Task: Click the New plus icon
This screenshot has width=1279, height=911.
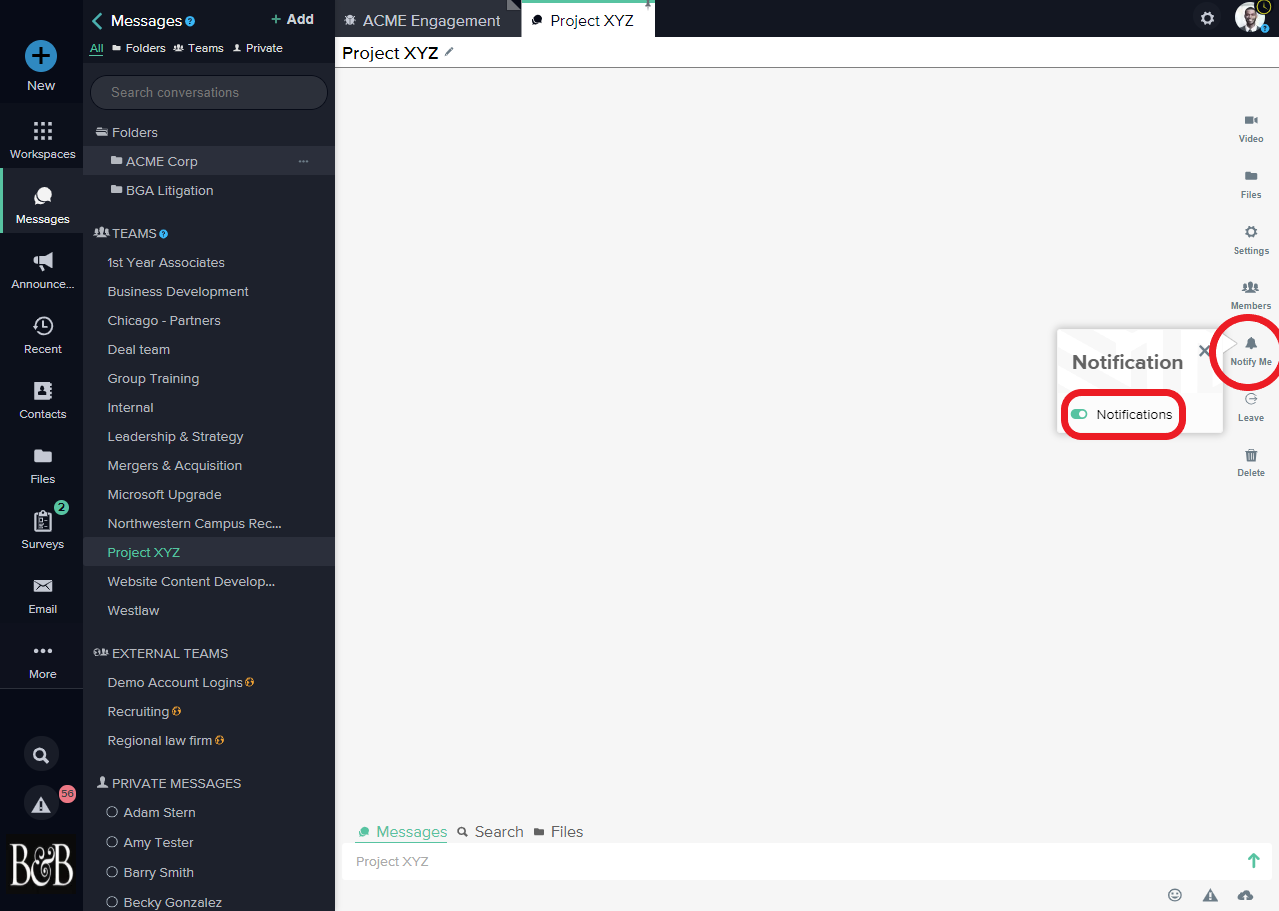Action: tap(41, 57)
